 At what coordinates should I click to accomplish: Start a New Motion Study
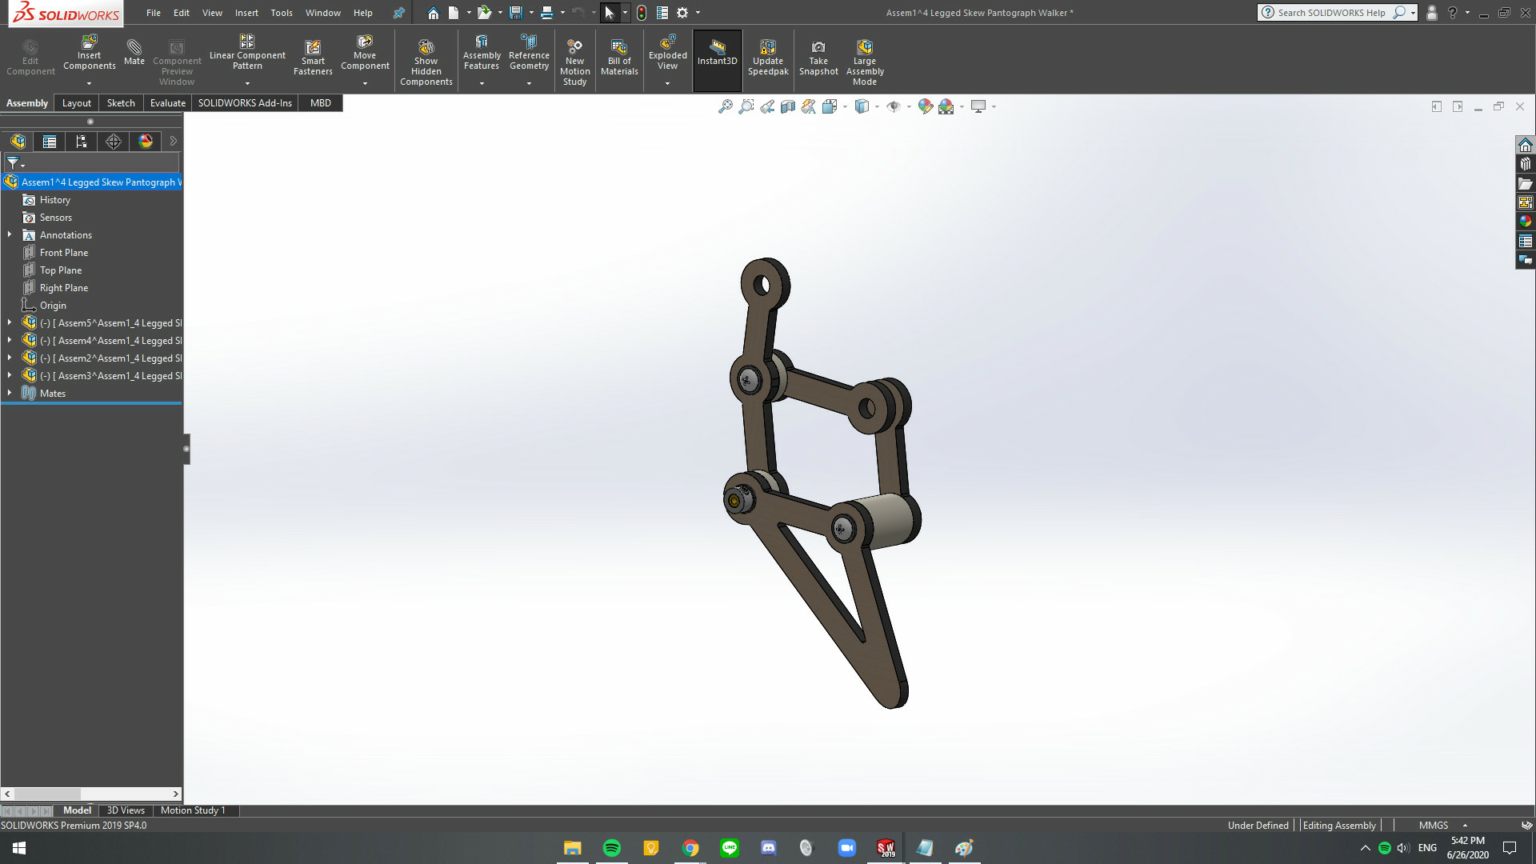(575, 62)
